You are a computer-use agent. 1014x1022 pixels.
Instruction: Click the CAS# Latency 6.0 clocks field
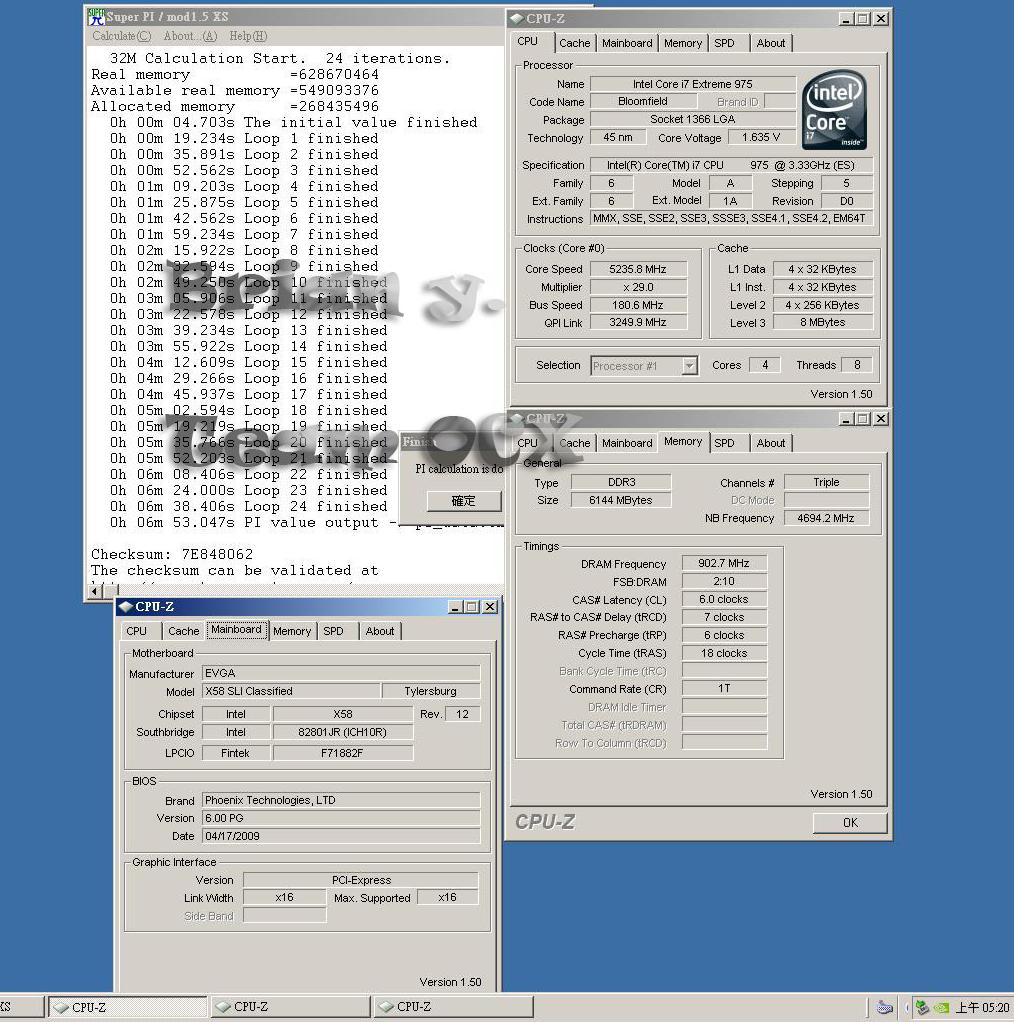[x=723, y=599]
